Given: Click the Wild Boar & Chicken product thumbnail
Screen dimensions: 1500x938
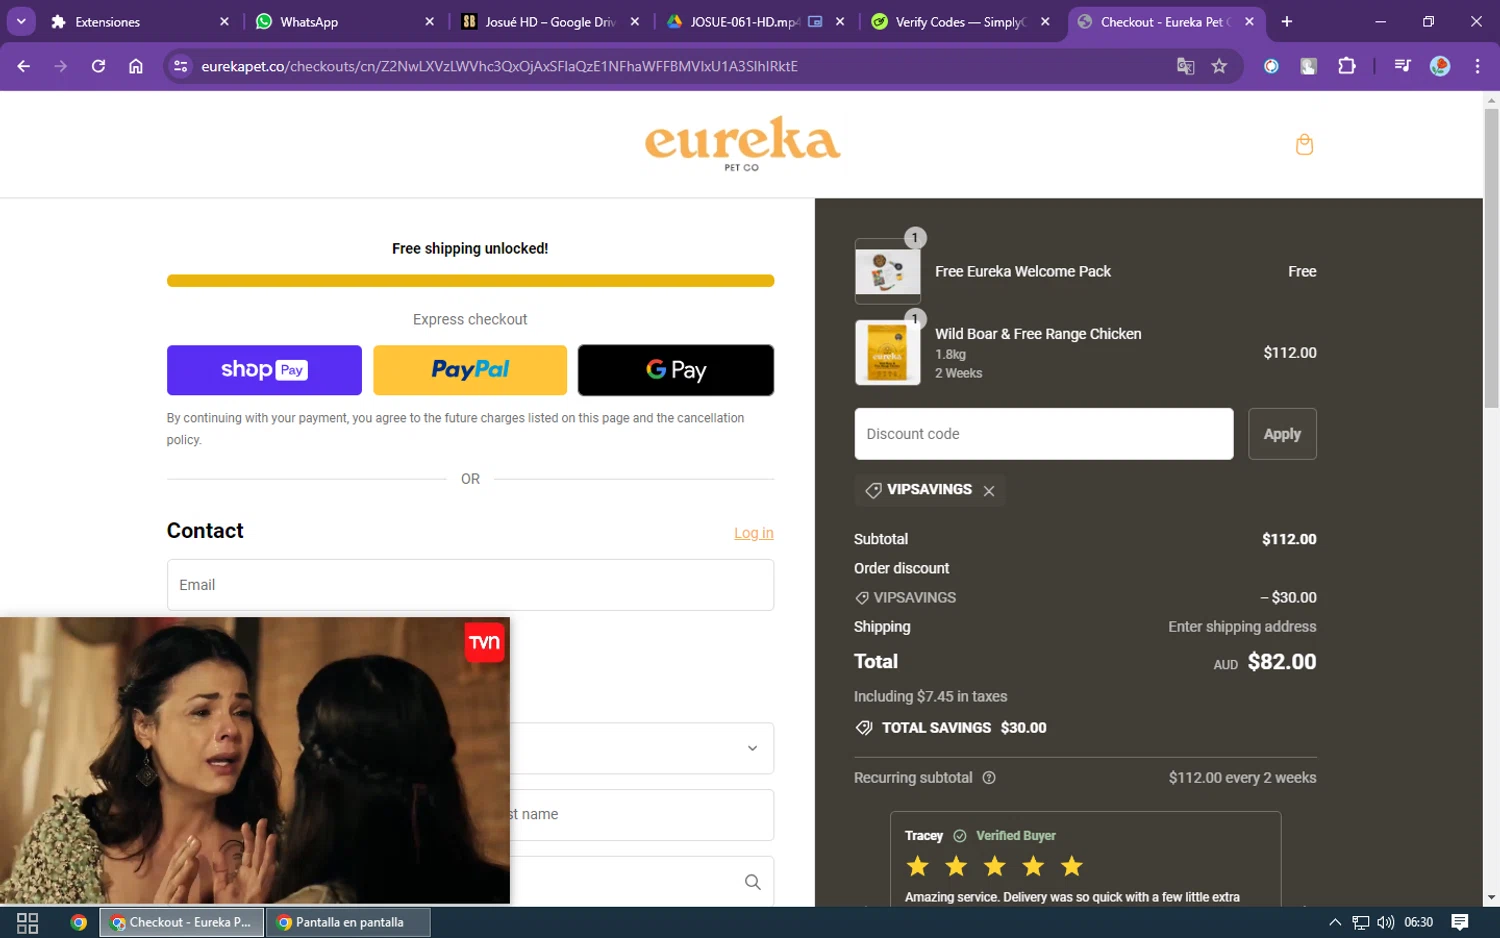Looking at the screenshot, I should coord(888,352).
